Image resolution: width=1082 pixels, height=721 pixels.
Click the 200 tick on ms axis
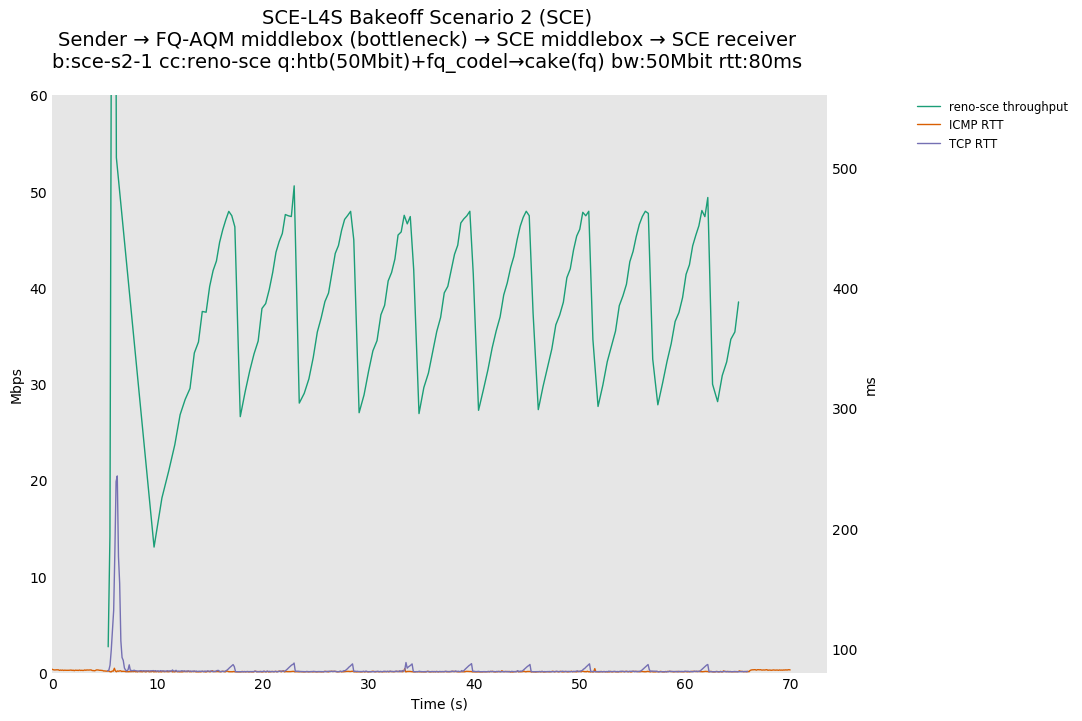point(846,530)
